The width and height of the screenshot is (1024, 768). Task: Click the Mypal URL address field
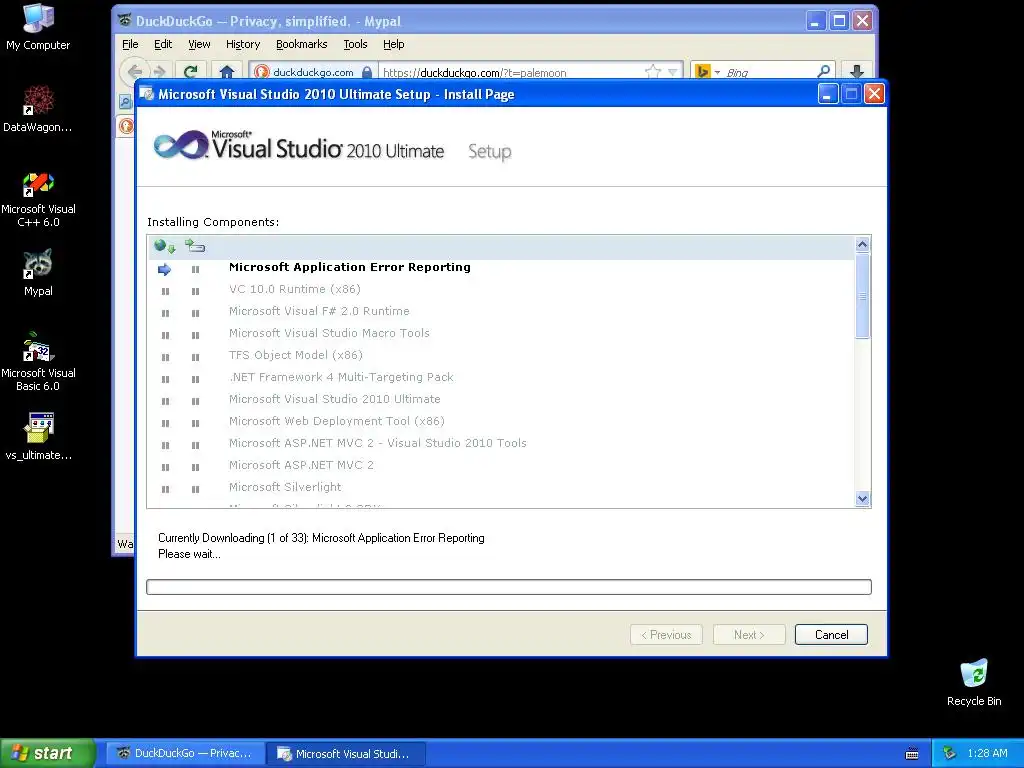click(509, 72)
